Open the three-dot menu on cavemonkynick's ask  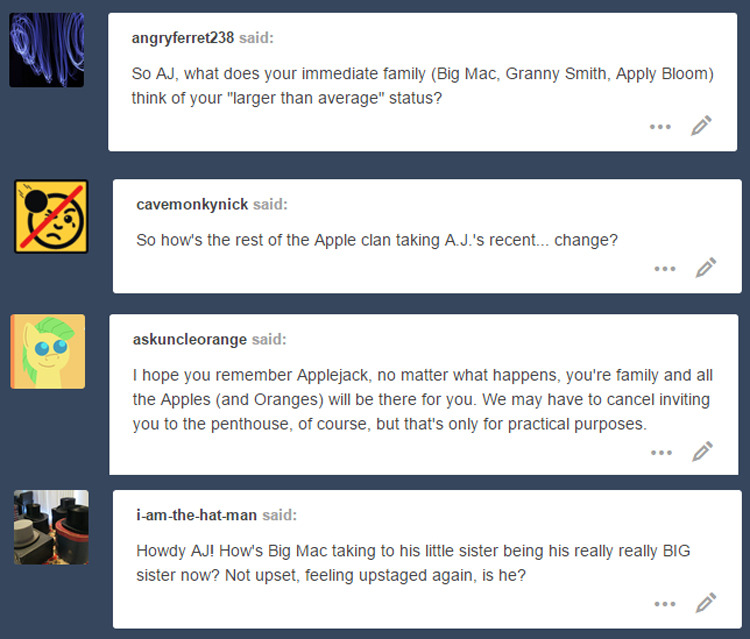click(x=665, y=269)
